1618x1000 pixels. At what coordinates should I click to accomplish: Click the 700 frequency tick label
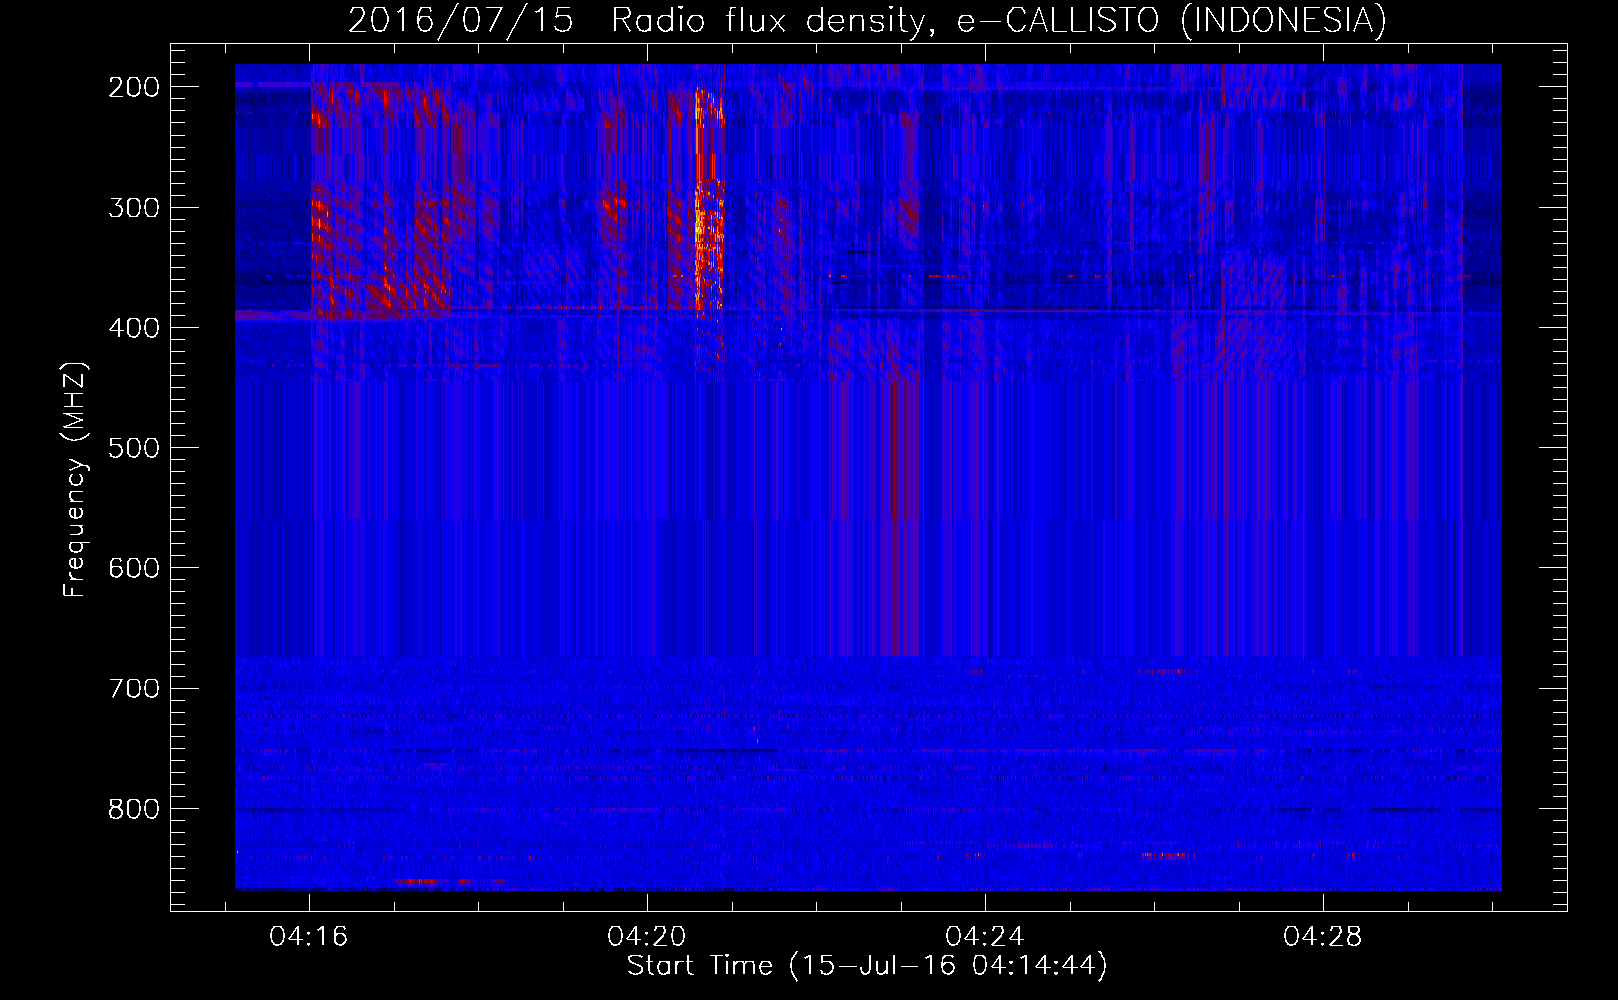tap(134, 688)
